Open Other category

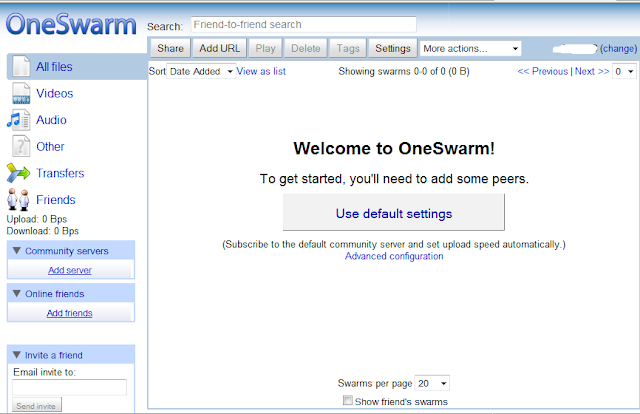pos(50,147)
